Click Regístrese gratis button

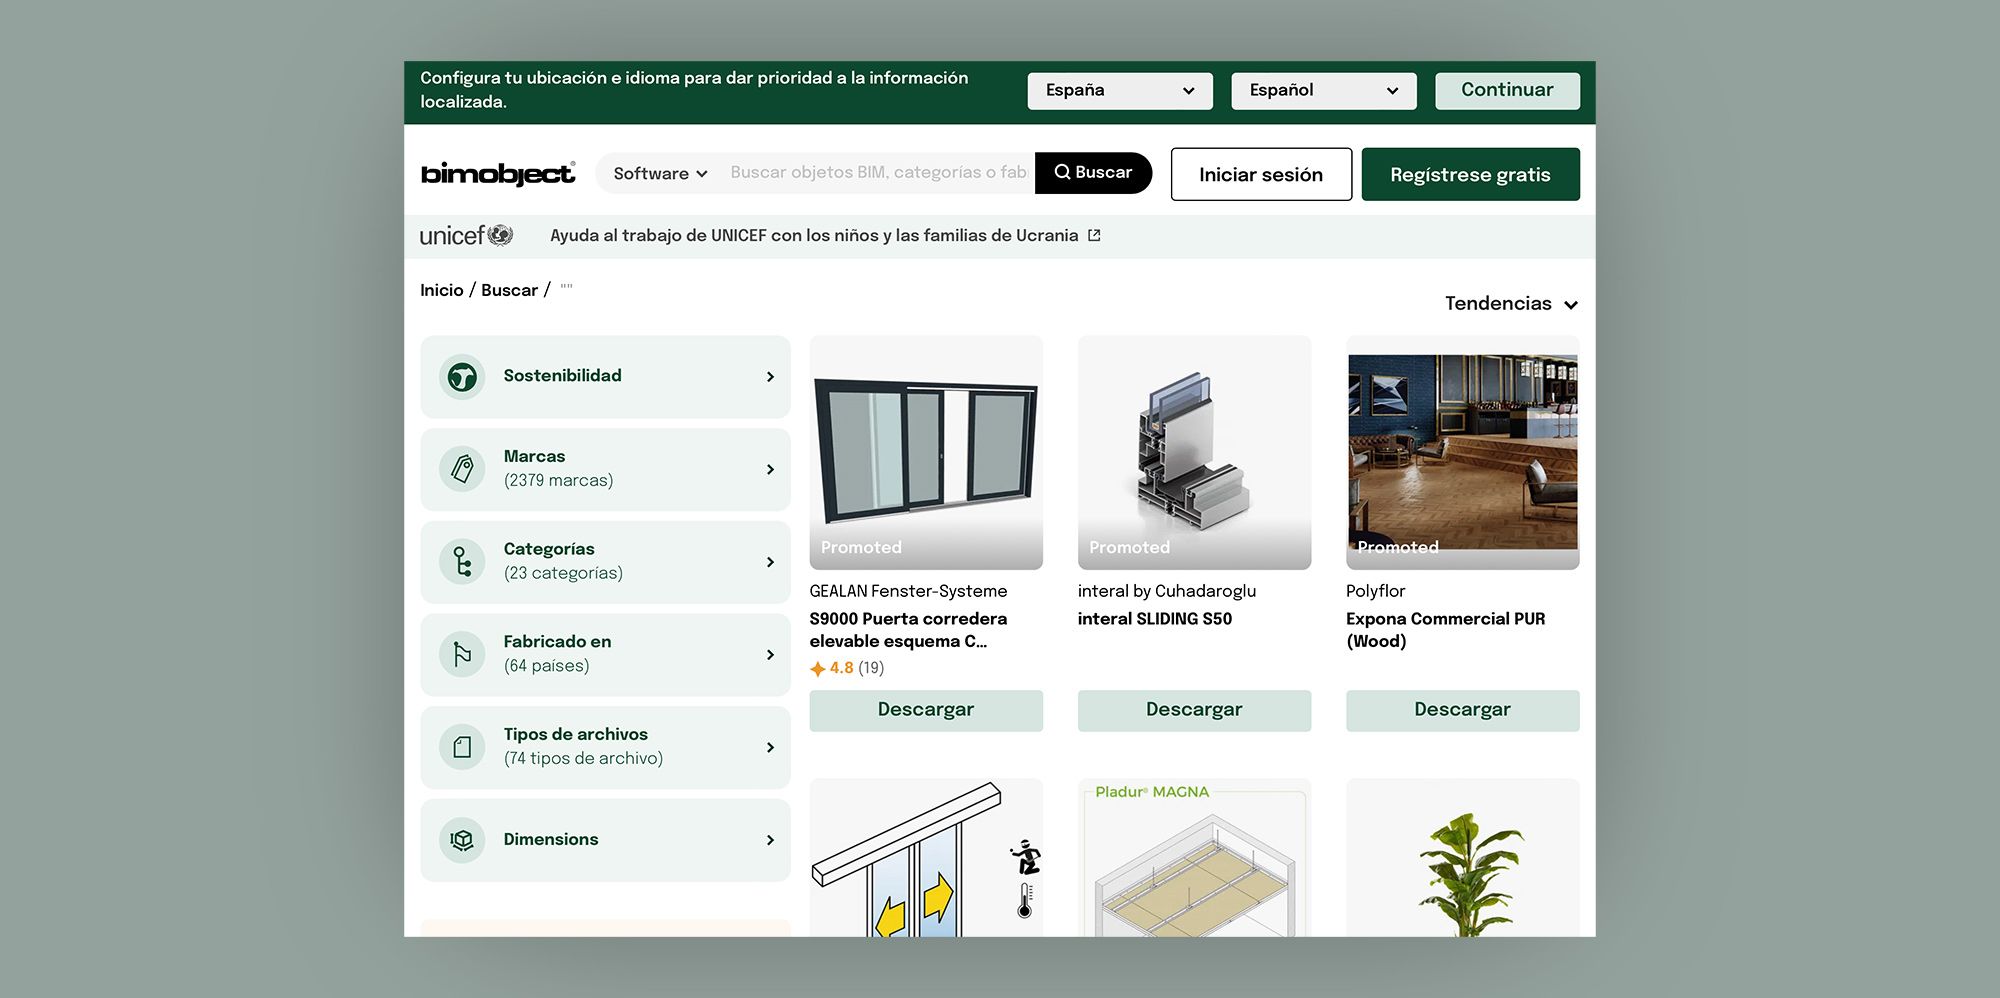1469,175
